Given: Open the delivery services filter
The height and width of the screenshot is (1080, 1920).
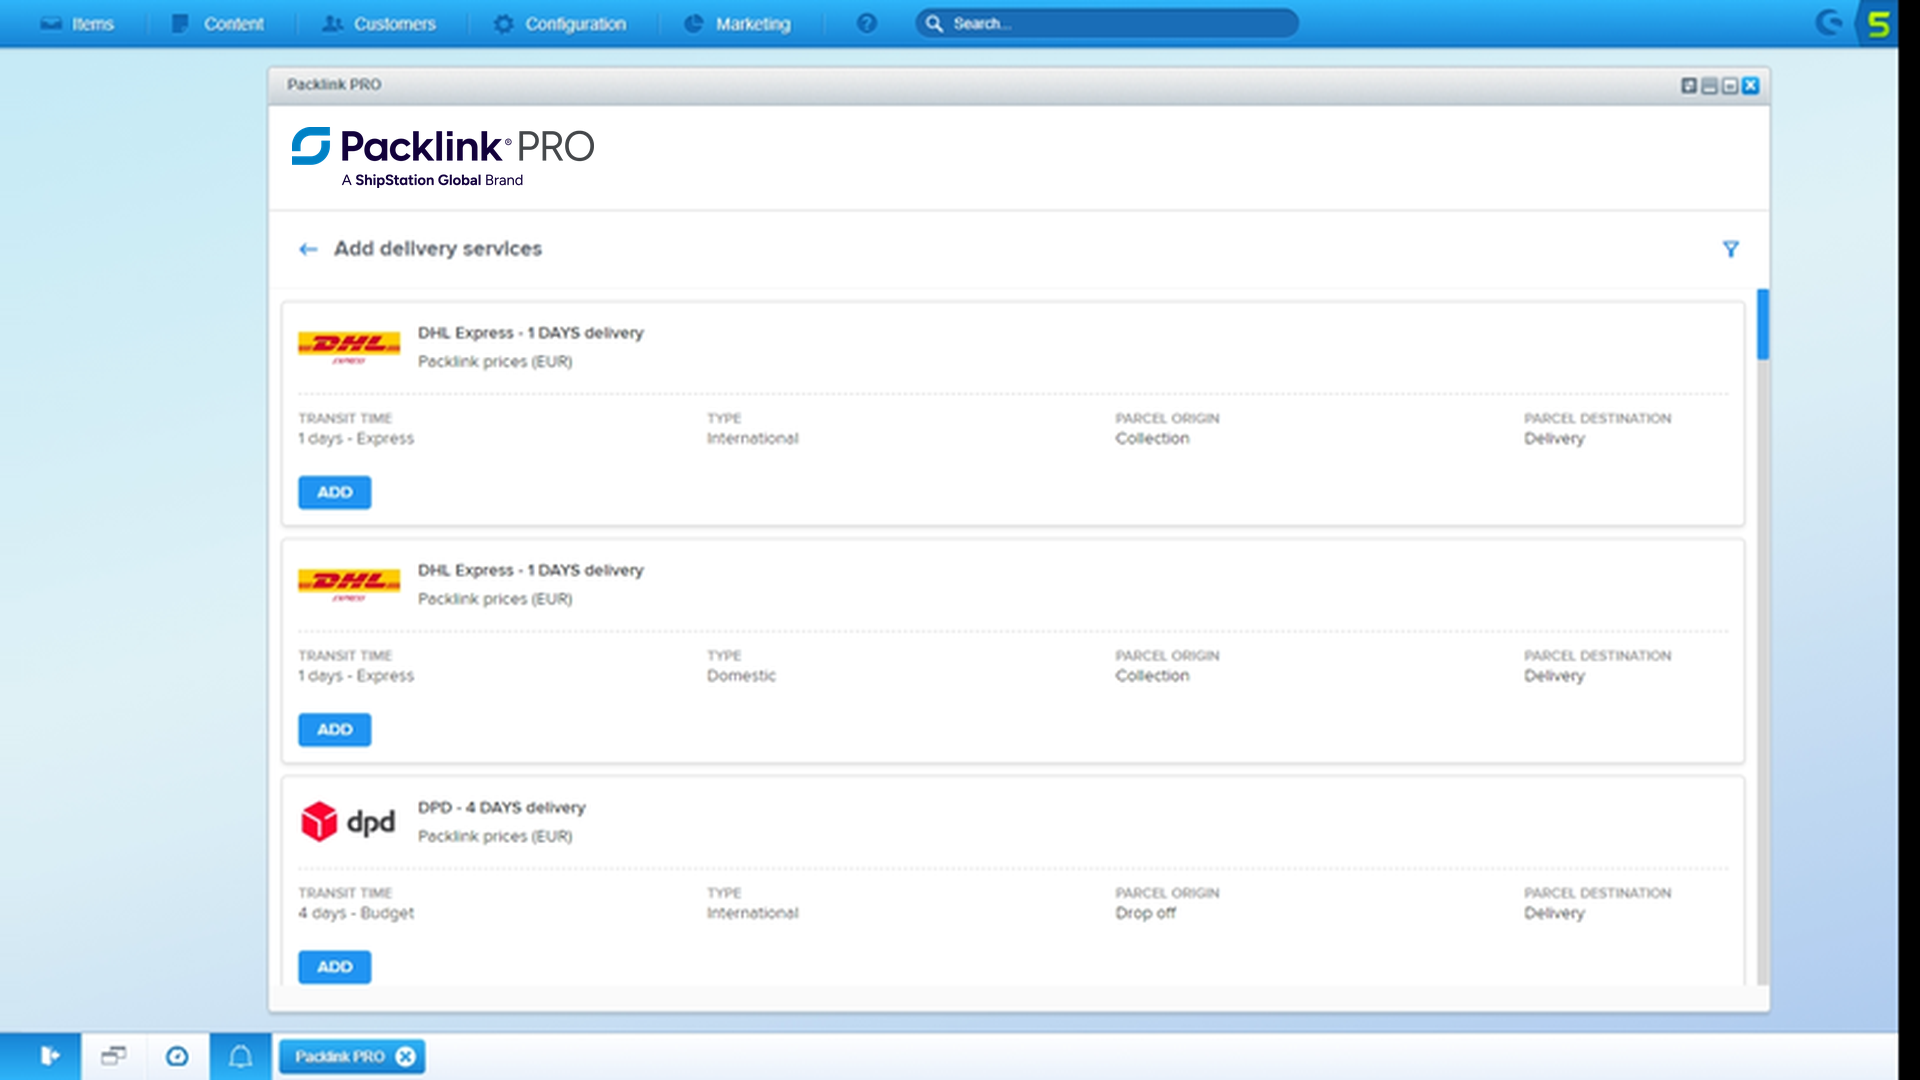Looking at the screenshot, I should coord(1731,249).
